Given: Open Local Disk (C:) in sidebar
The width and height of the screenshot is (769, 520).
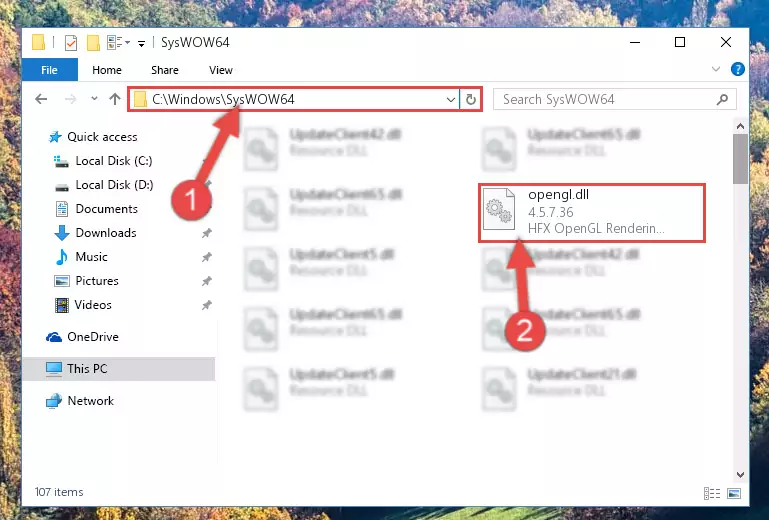Looking at the screenshot, I should [103, 161].
